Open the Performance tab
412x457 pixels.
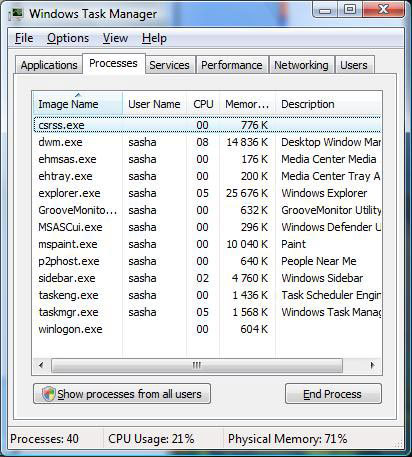(232, 65)
